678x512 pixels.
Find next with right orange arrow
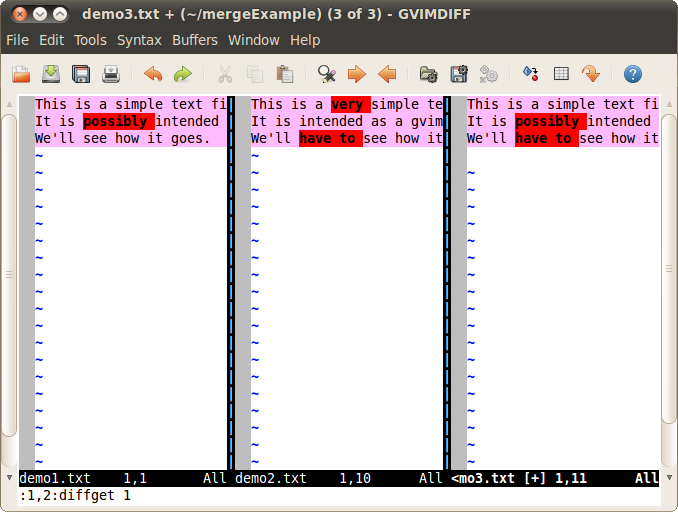[x=357, y=74]
